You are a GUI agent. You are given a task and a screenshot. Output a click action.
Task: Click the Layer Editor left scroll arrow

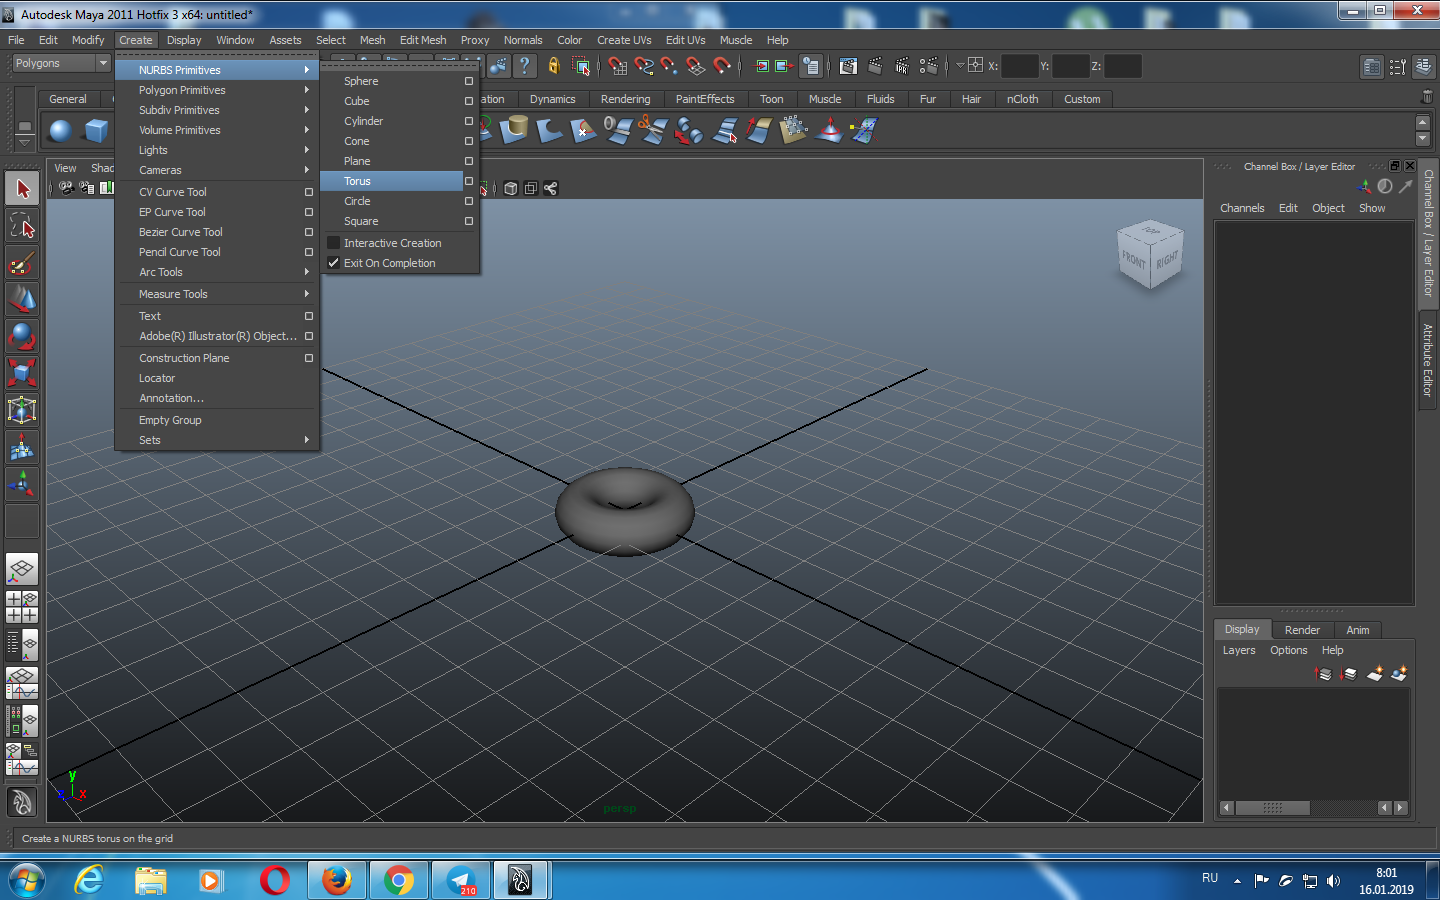[x=1227, y=808]
